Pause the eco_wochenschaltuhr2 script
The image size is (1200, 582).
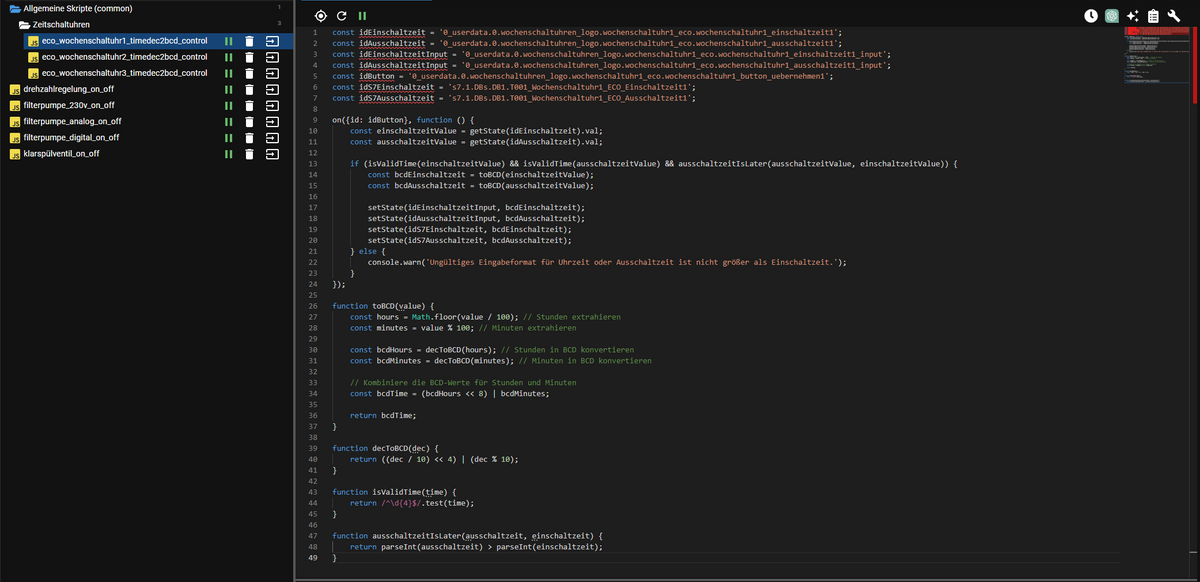[228, 57]
